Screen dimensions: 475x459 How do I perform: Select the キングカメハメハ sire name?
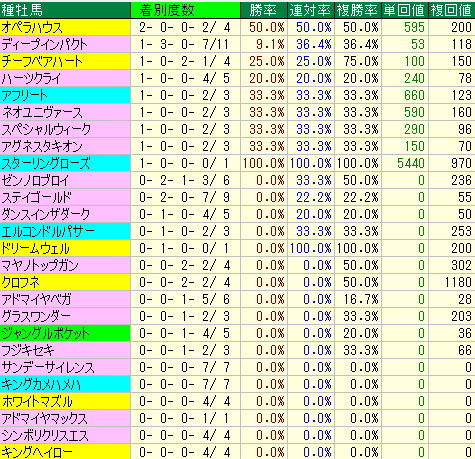point(65,384)
